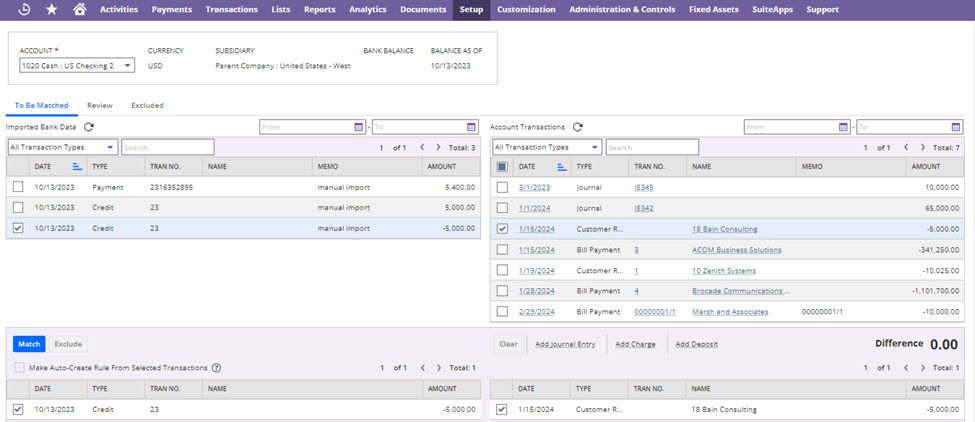Open calendar for Imported Bank Data To date

click(471, 127)
